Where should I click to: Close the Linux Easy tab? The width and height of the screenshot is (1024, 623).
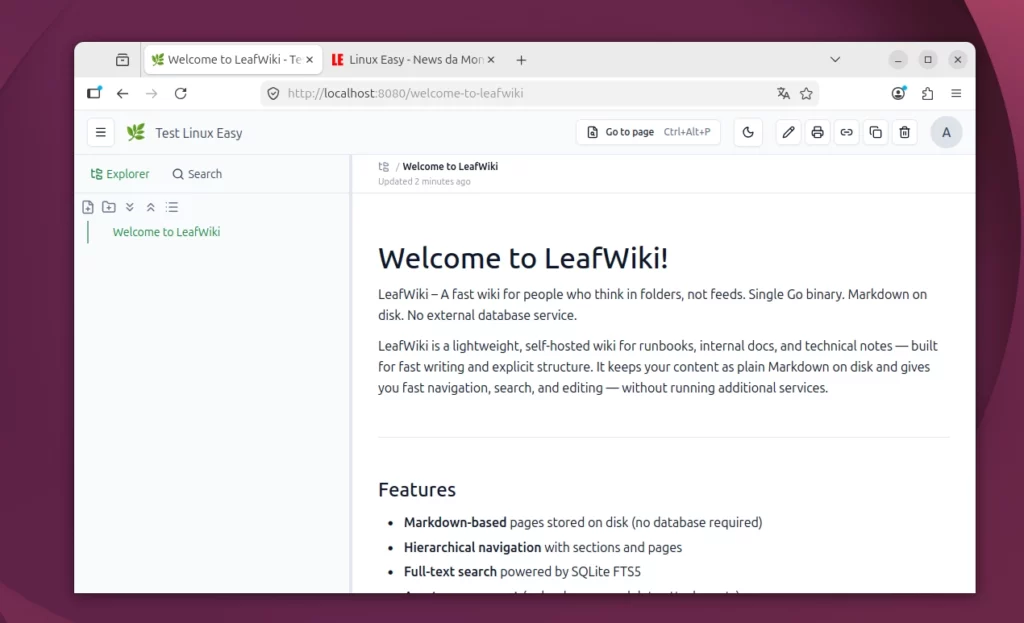(x=491, y=59)
